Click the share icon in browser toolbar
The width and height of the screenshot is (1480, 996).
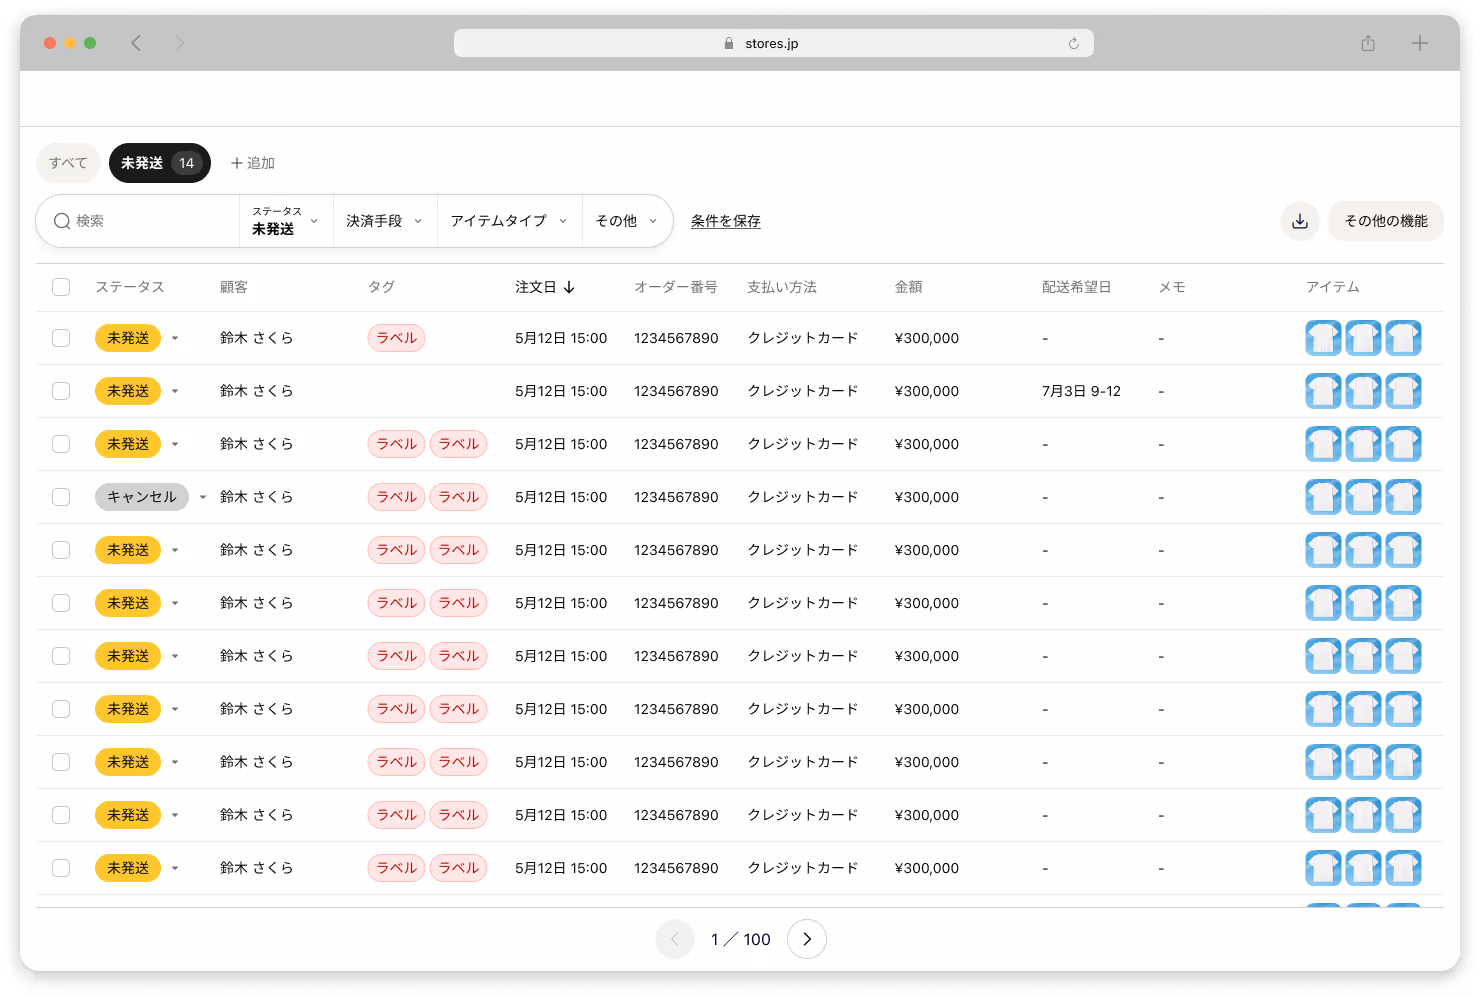point(1368,43)
